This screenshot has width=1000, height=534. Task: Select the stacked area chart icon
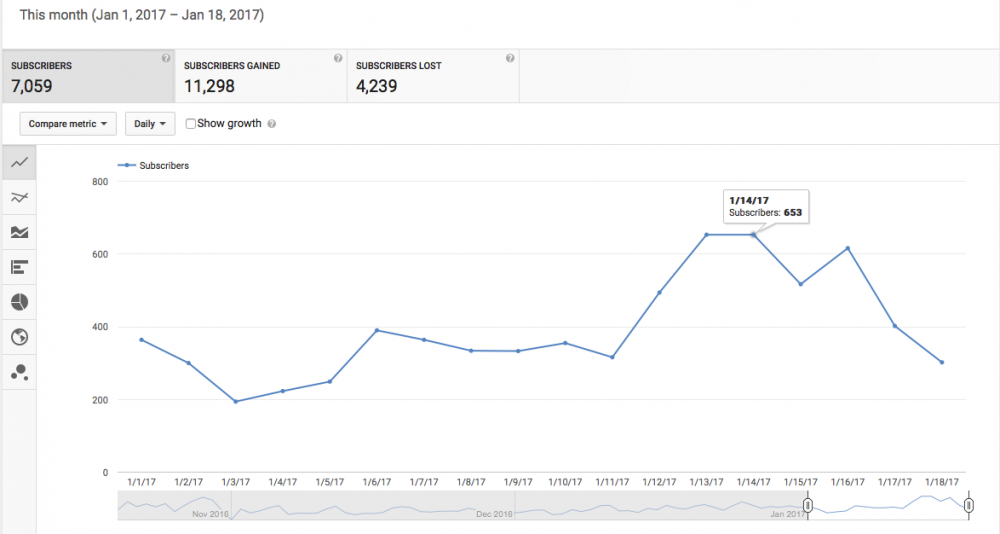(19, 232)
